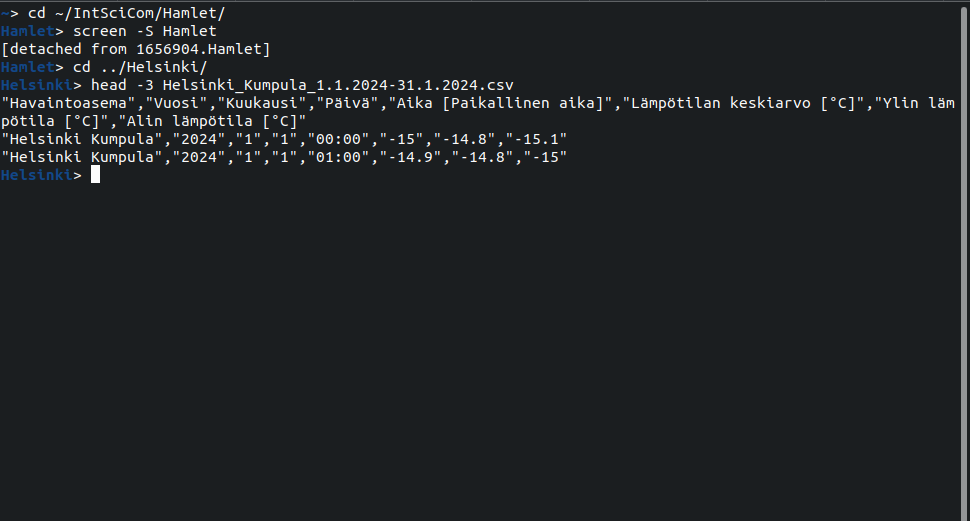Click the "-15.1" temperature value
970x521 pixels.
coord(536,139)
